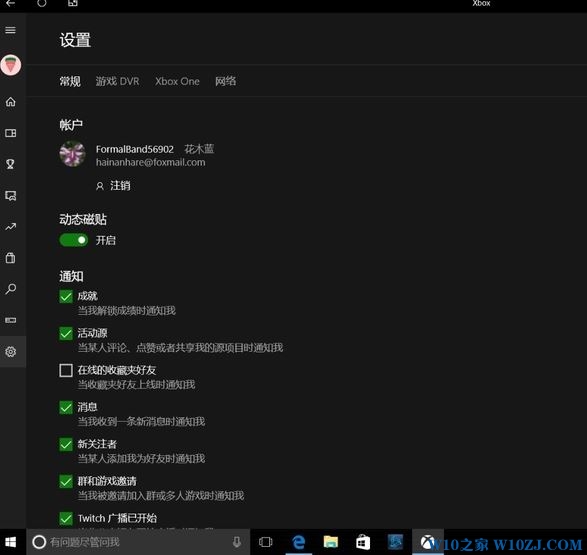Click the square icon in the title bar

tap(73, 3)
